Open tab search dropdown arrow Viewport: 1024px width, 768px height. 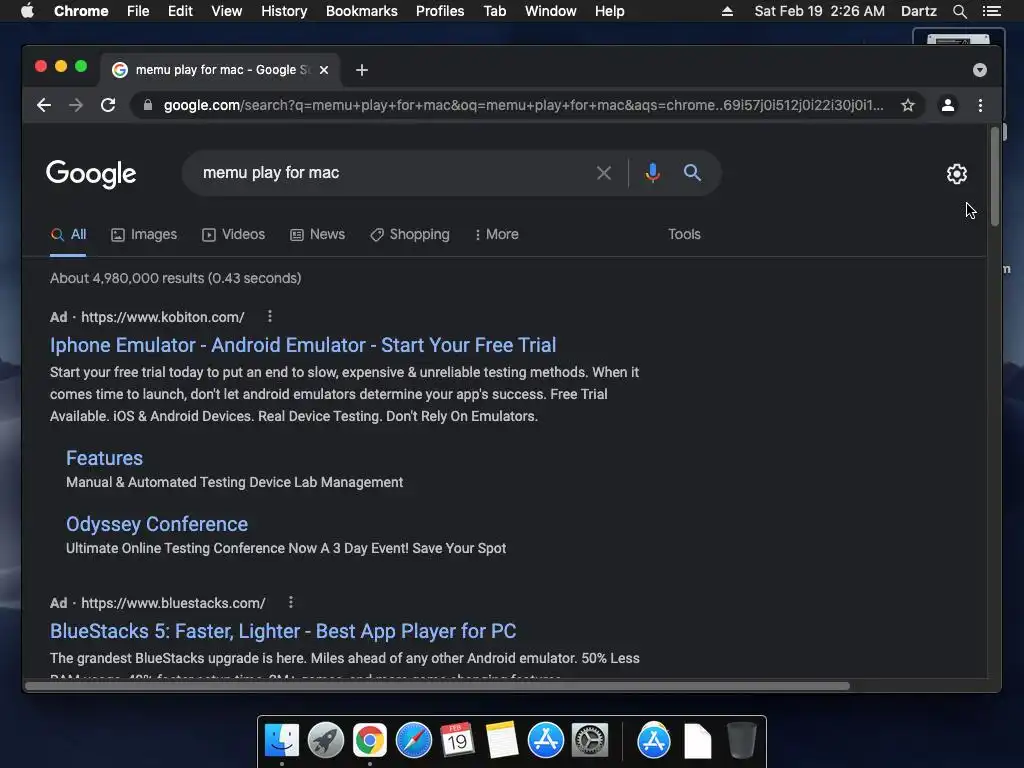[980, 70]
